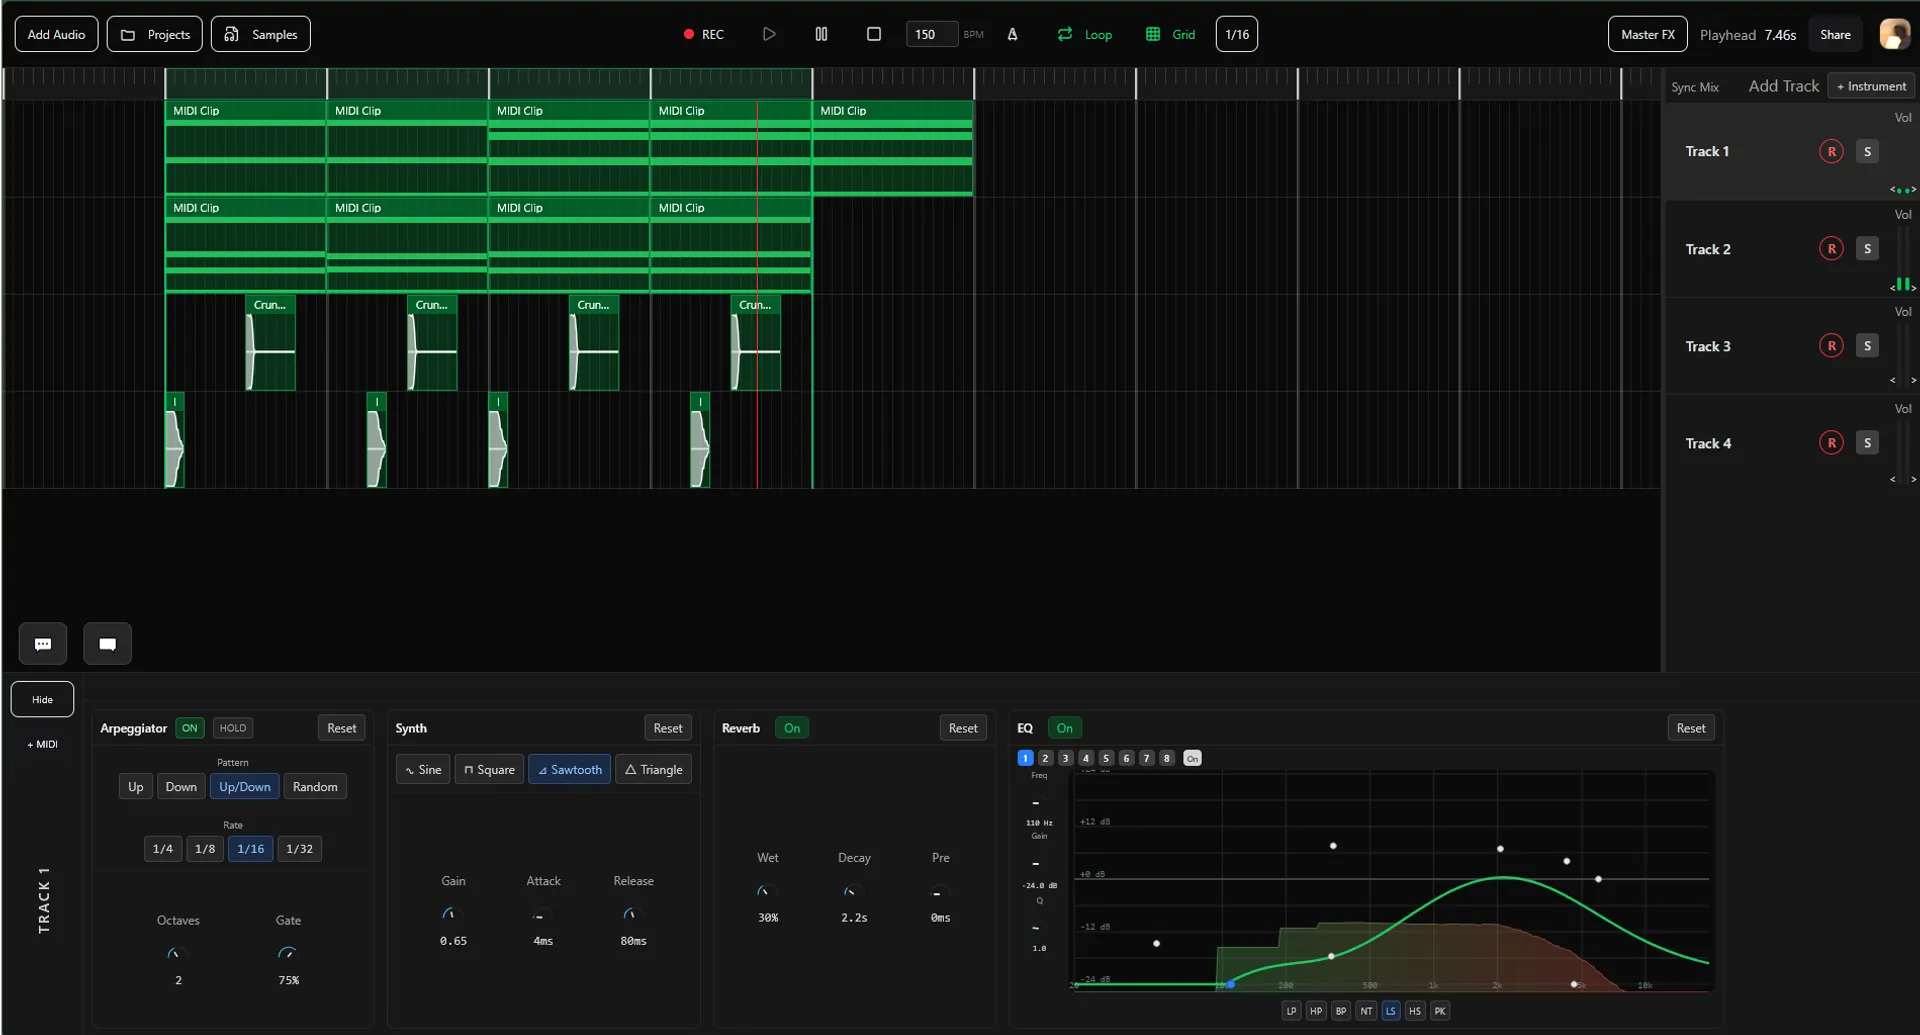1920x1035 pixels.
Task: Open the Projects browser
Action: click(x=154, y=33)
